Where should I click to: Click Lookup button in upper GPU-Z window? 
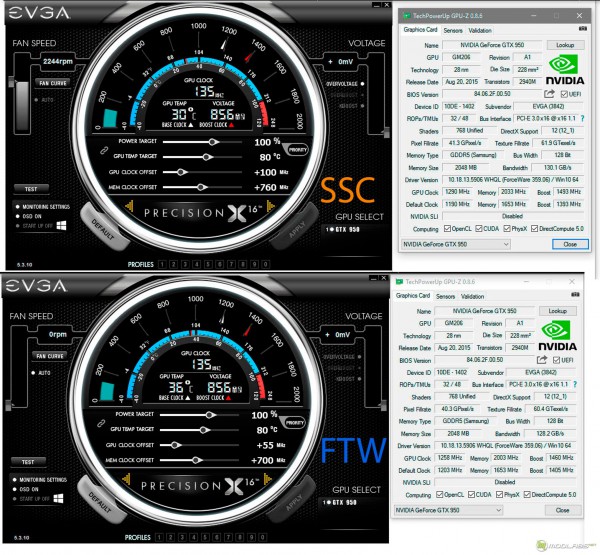click(x=565, y=45)
